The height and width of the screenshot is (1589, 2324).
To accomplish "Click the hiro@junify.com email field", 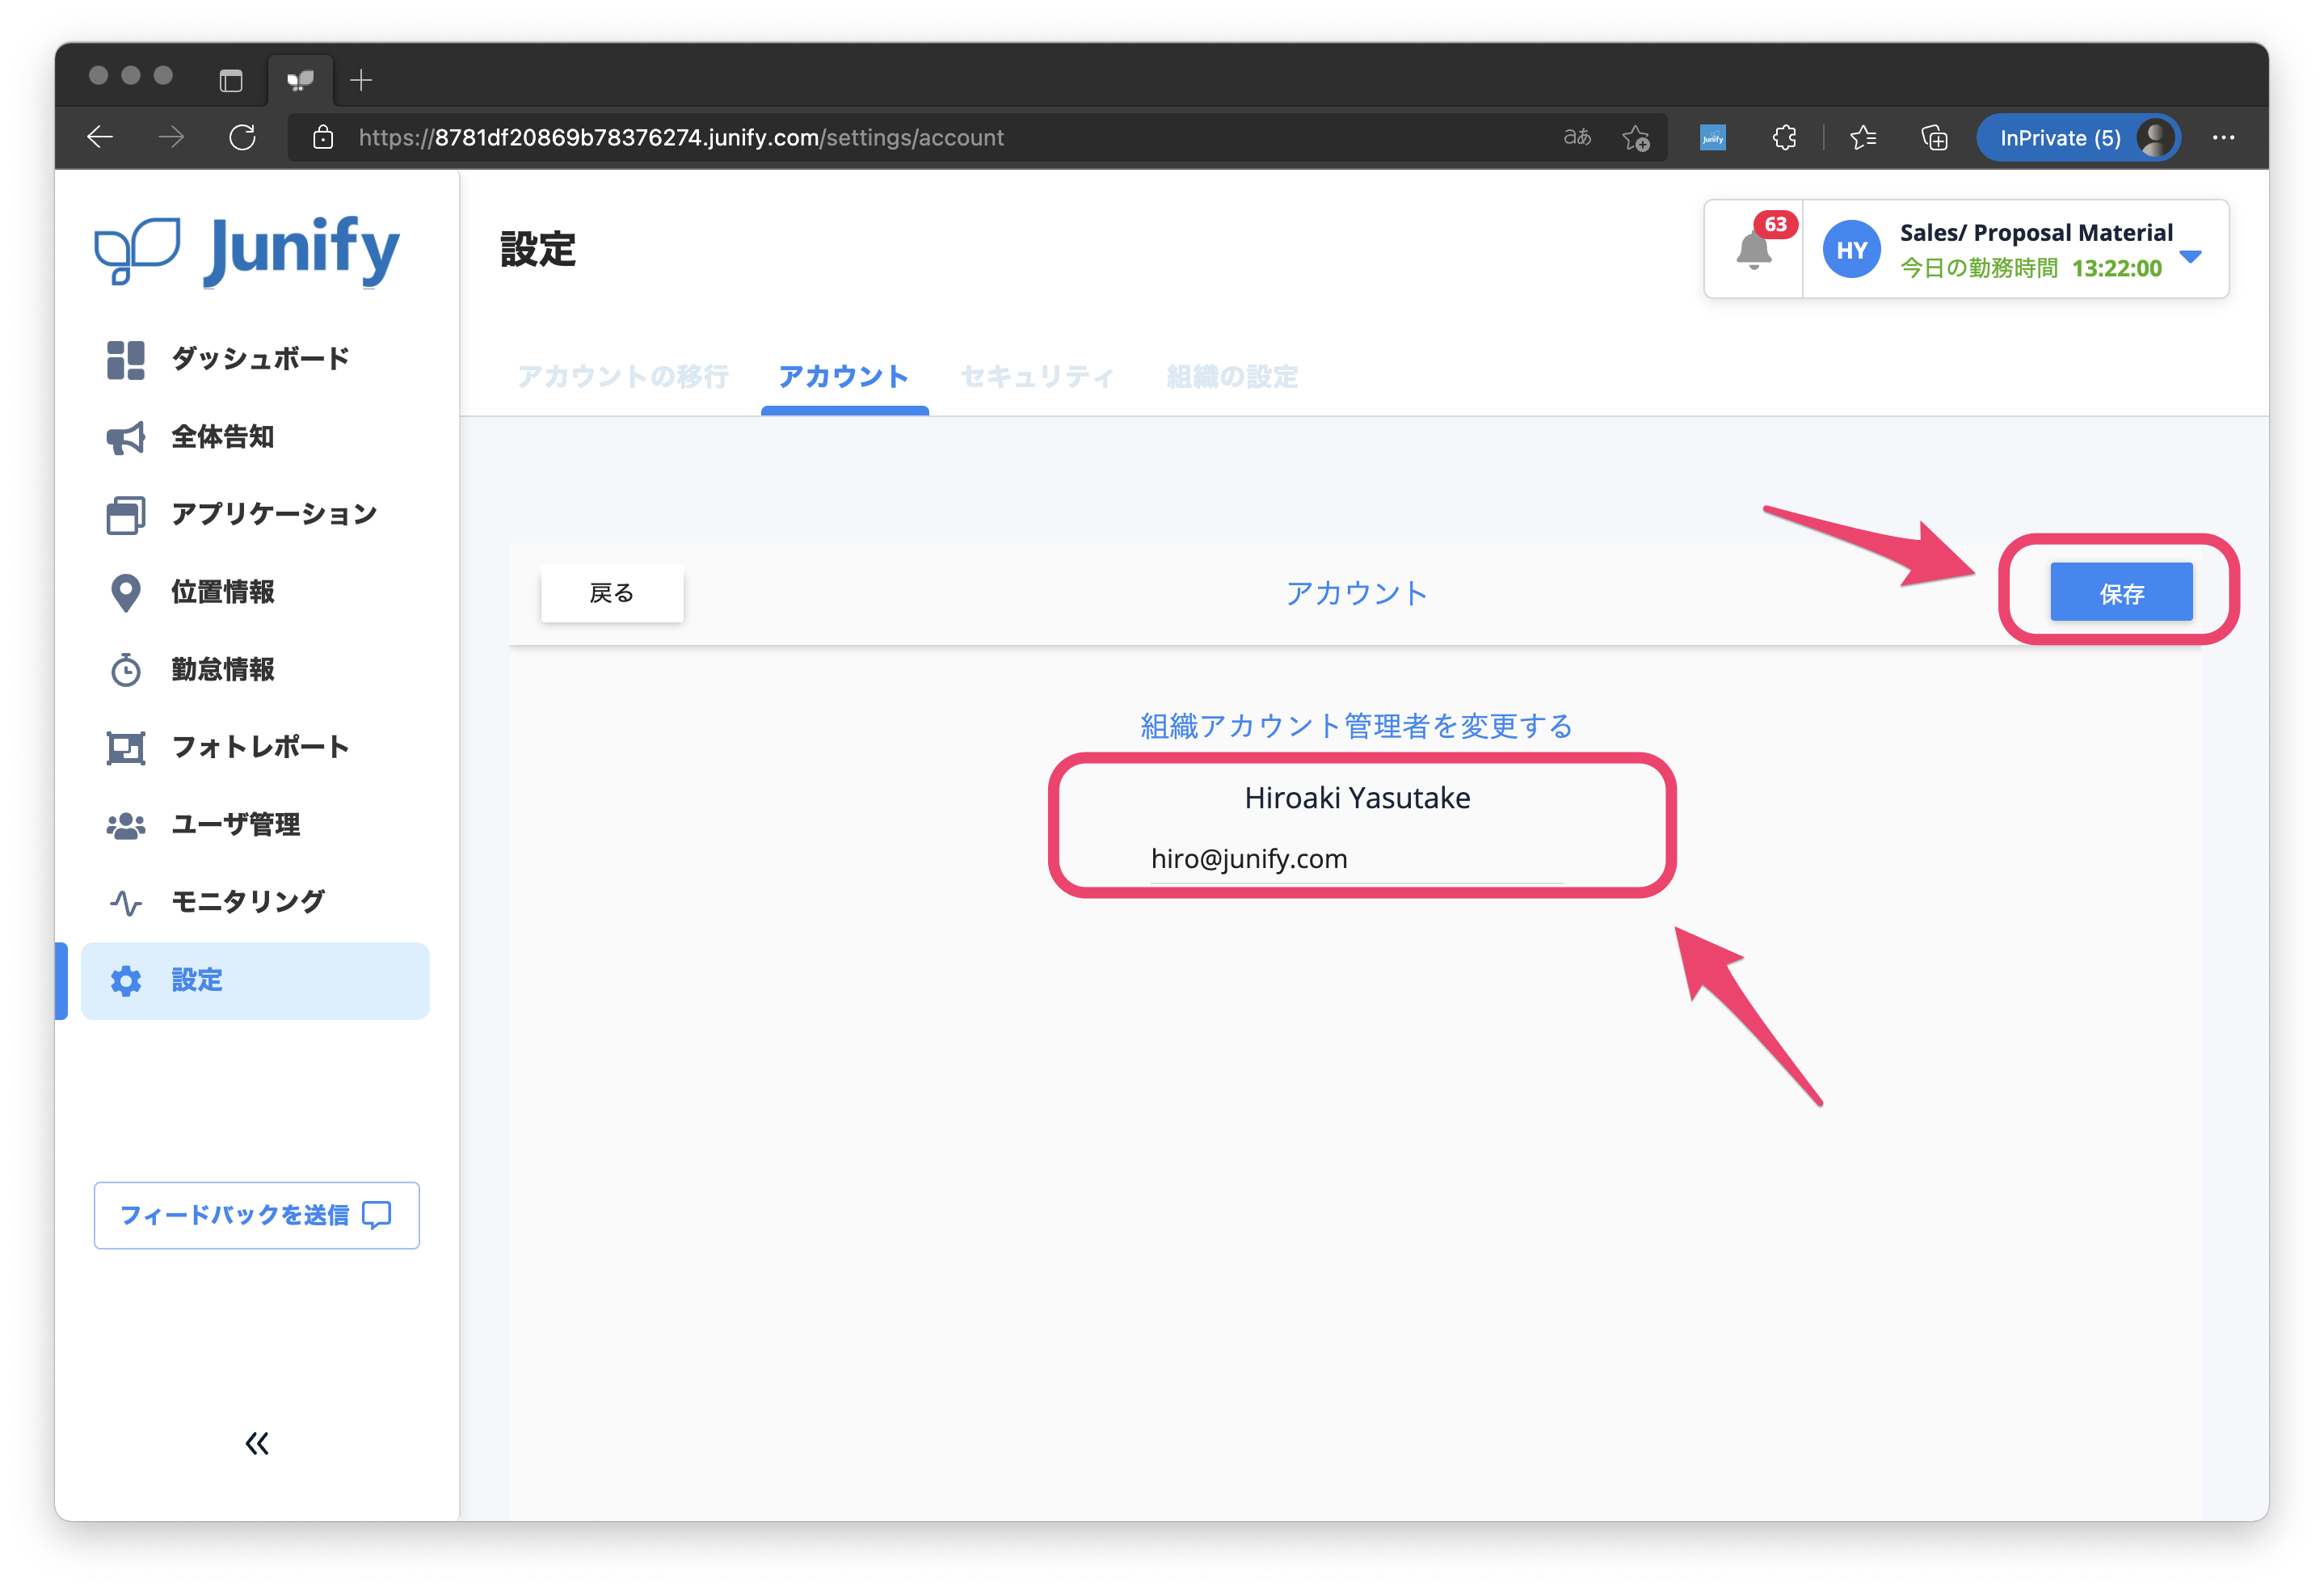I will (1355, 859).
